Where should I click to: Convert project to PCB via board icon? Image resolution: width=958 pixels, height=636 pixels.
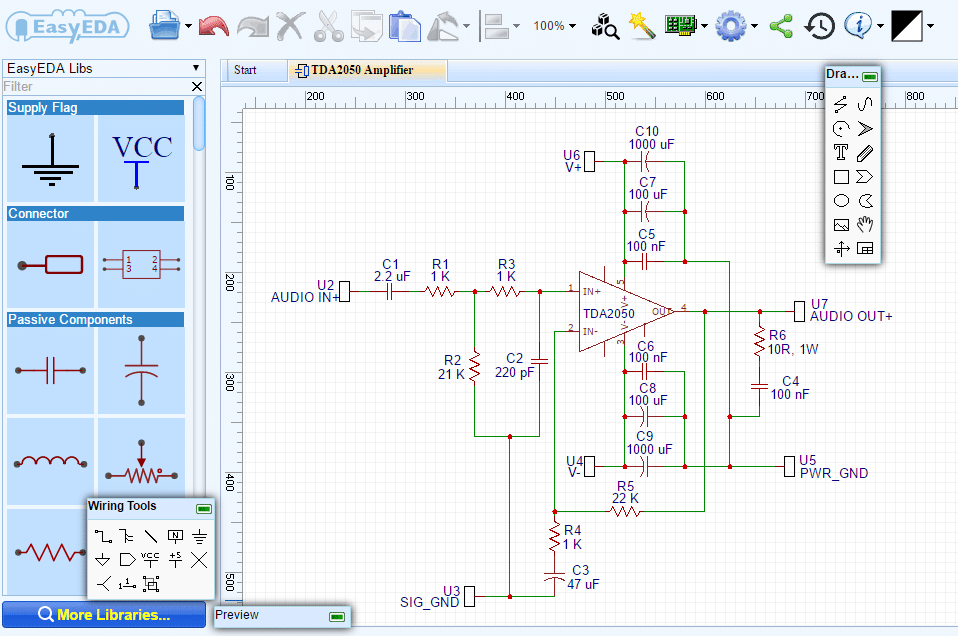[680, 26]
